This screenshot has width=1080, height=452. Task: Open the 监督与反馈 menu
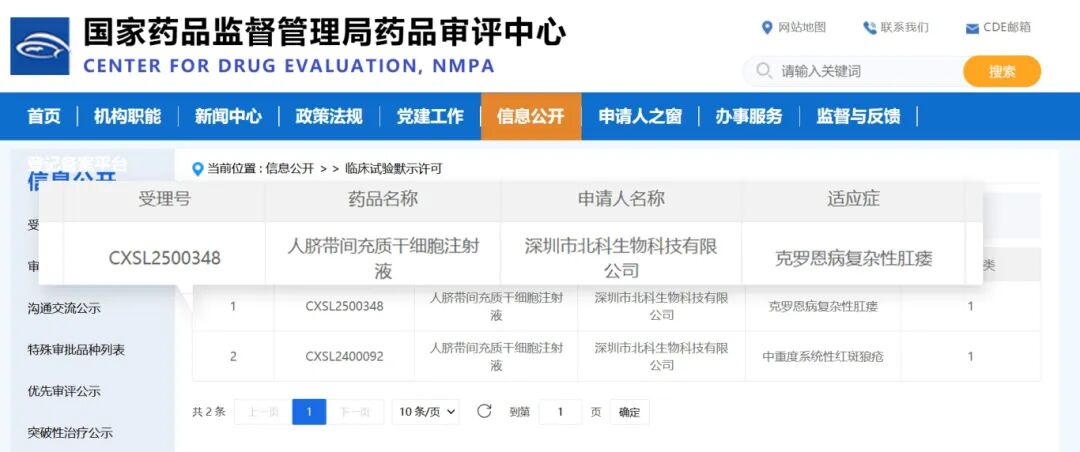pyautogui.click(x=858, y=116)
